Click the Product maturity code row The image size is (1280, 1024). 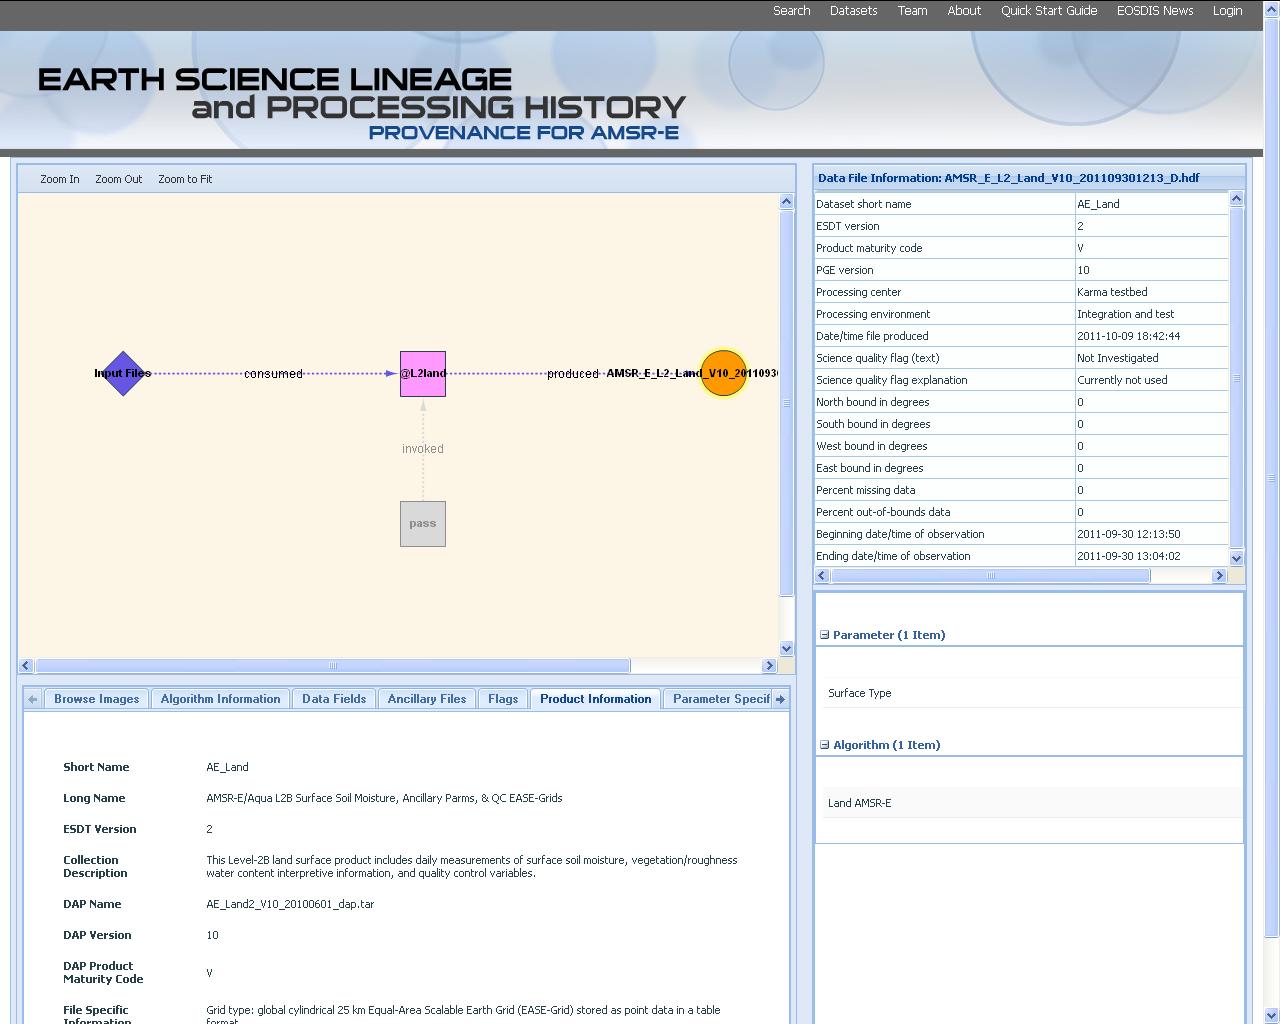click(1021, 248)
